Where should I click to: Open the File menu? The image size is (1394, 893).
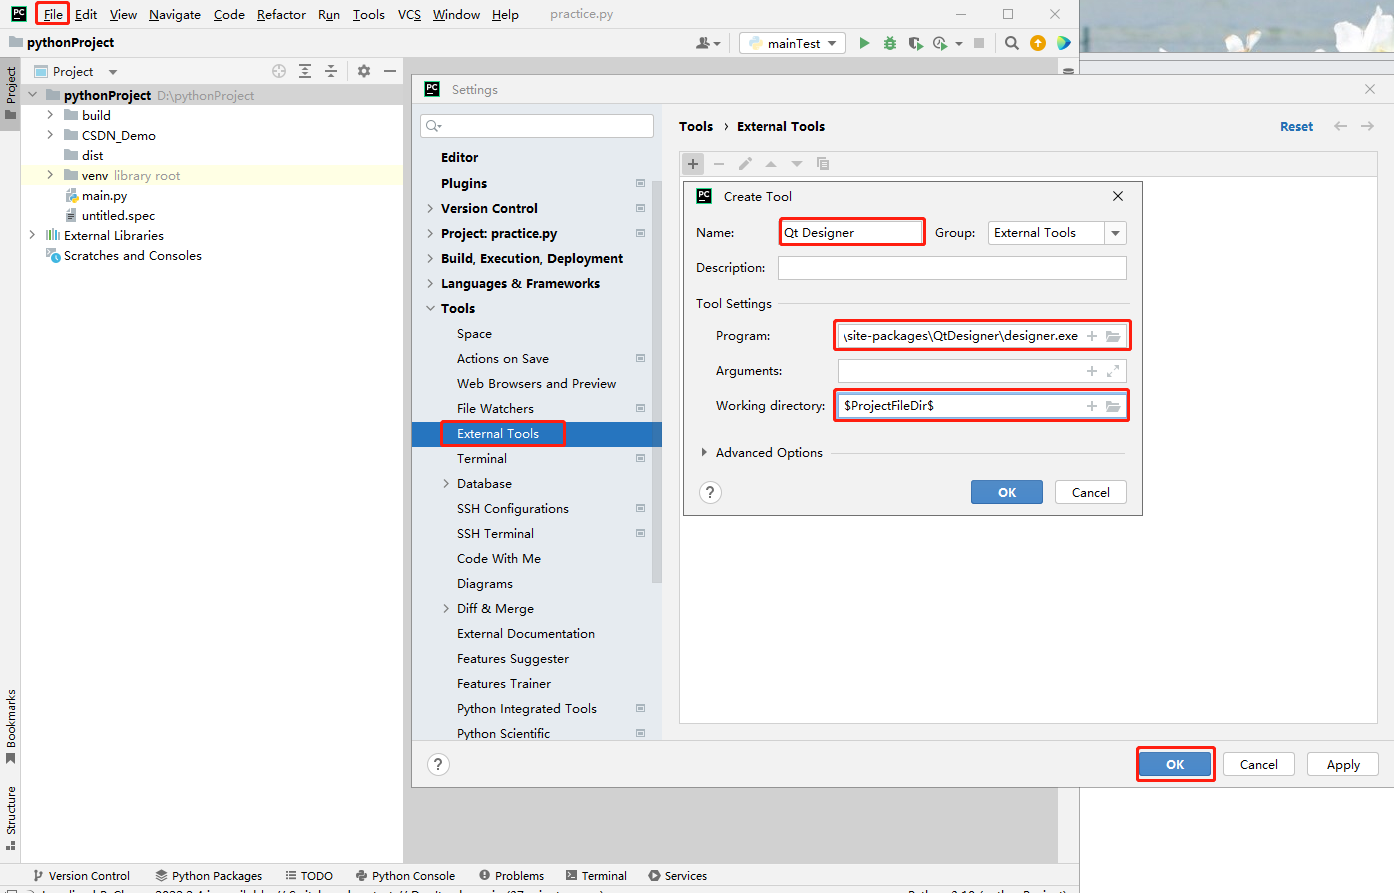pos(53,14)
